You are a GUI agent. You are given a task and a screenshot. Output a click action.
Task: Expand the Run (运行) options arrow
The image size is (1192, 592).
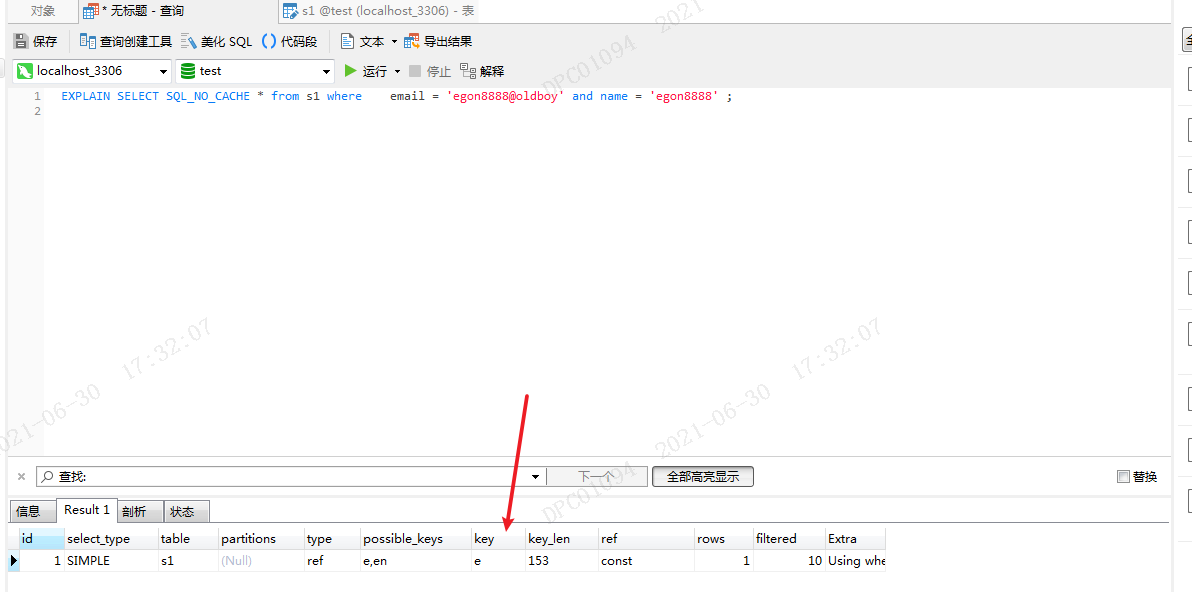(x=397, y=71)
